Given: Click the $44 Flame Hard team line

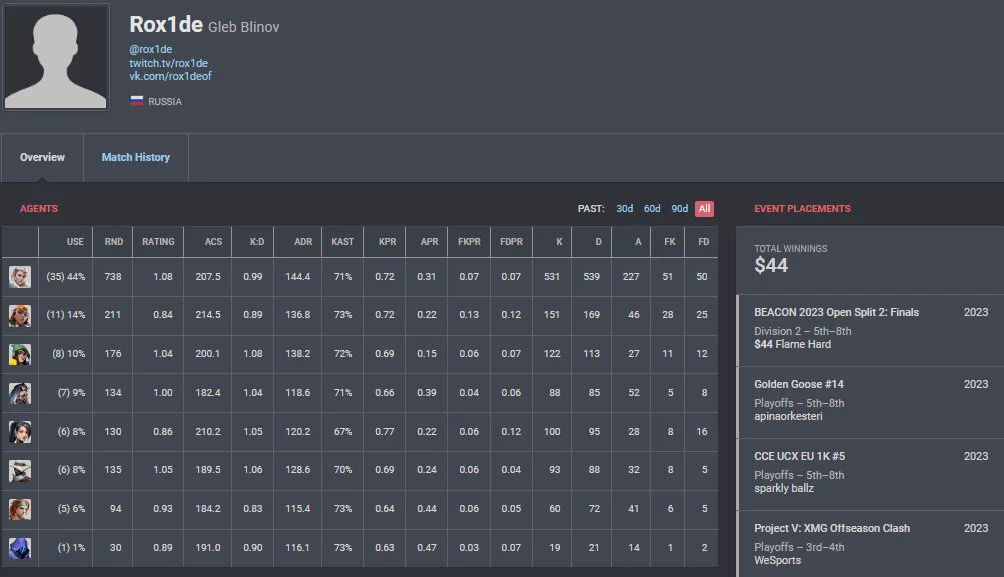Looking at the screenshot, I should (x=793, y=345).
